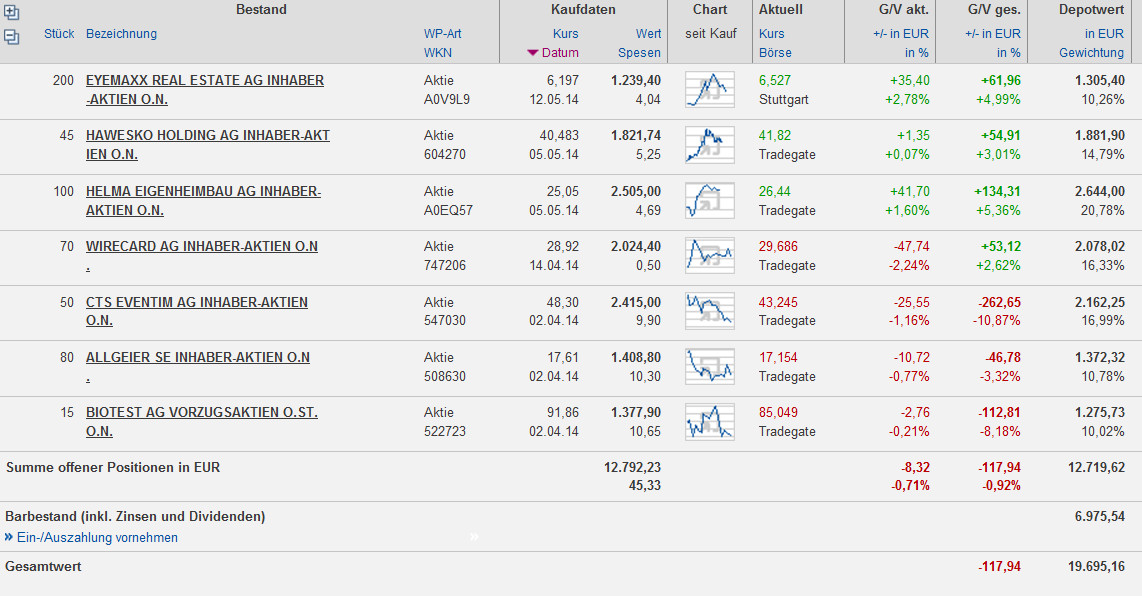This screenshot has height=596, width=1142.
Task: Sort by the WKN column header
Action: (438, 52)
